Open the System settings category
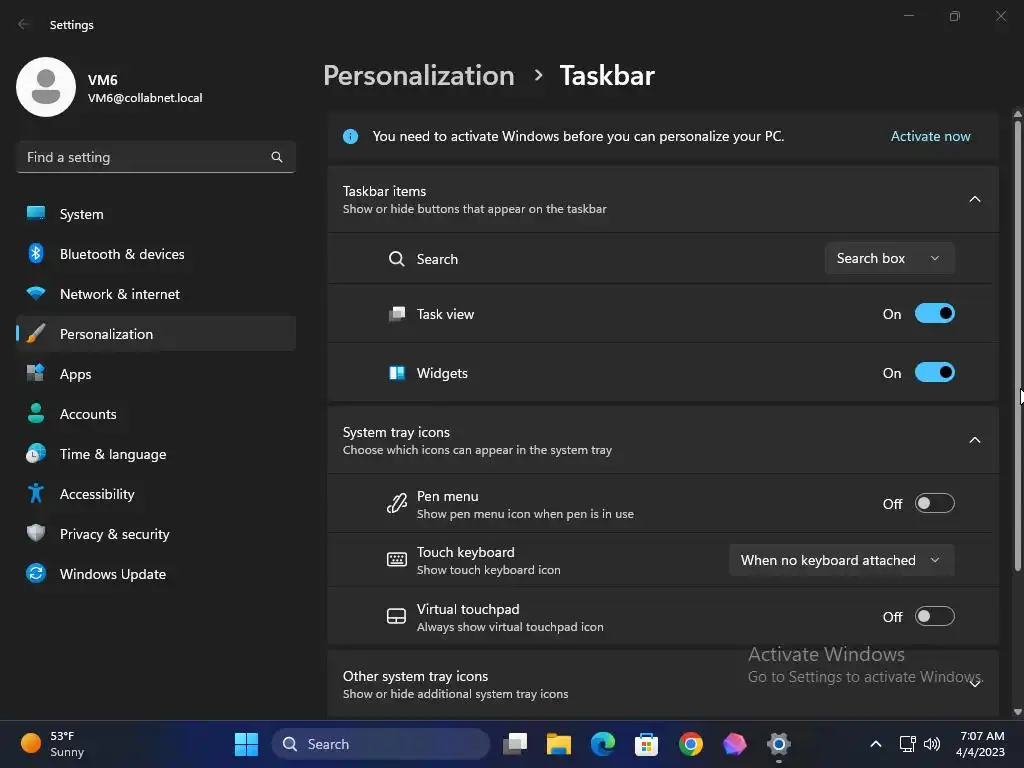Viewport: 1024px width, 768px height. pos(155,214)
